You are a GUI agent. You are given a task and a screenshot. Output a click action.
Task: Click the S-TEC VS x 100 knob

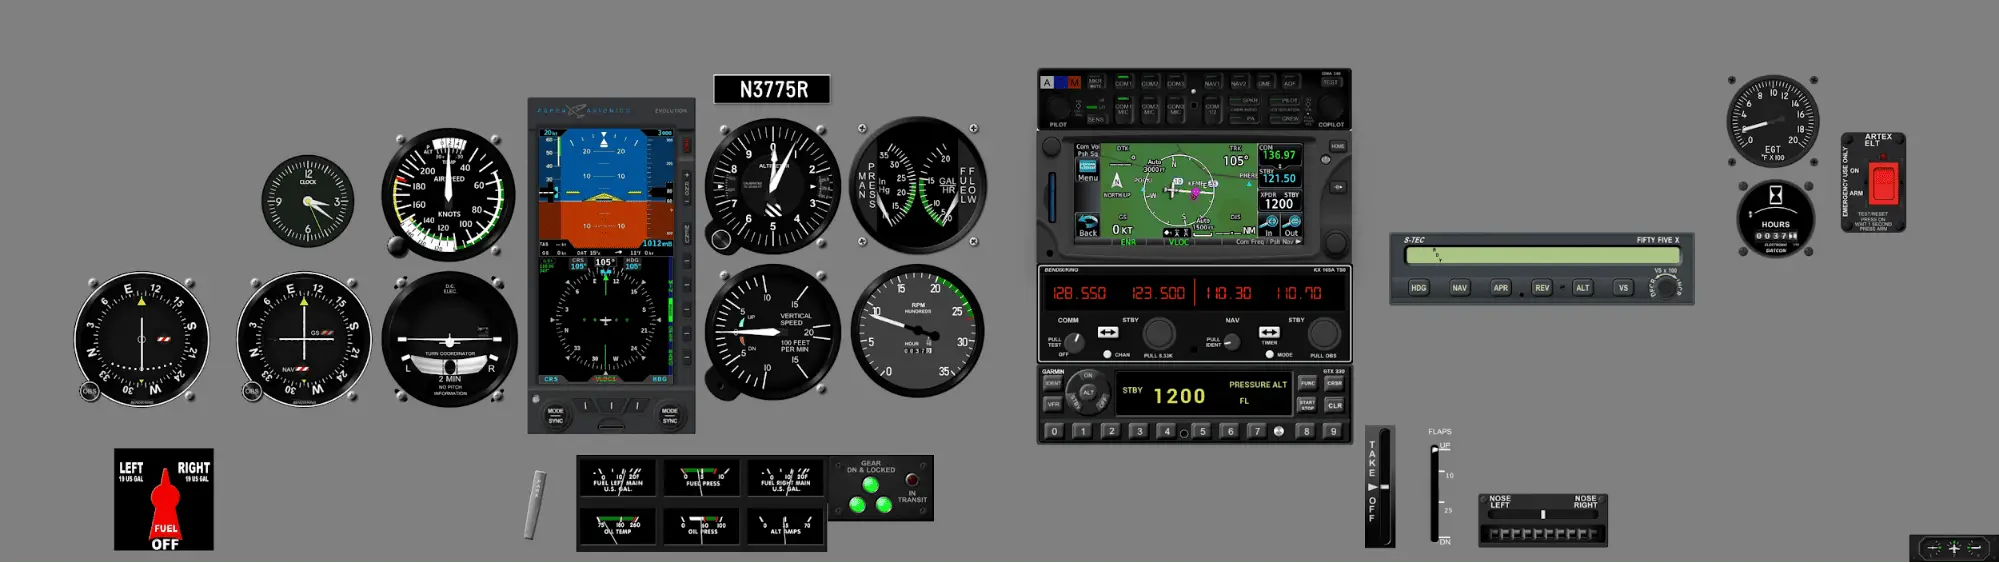coord(1665,286)
